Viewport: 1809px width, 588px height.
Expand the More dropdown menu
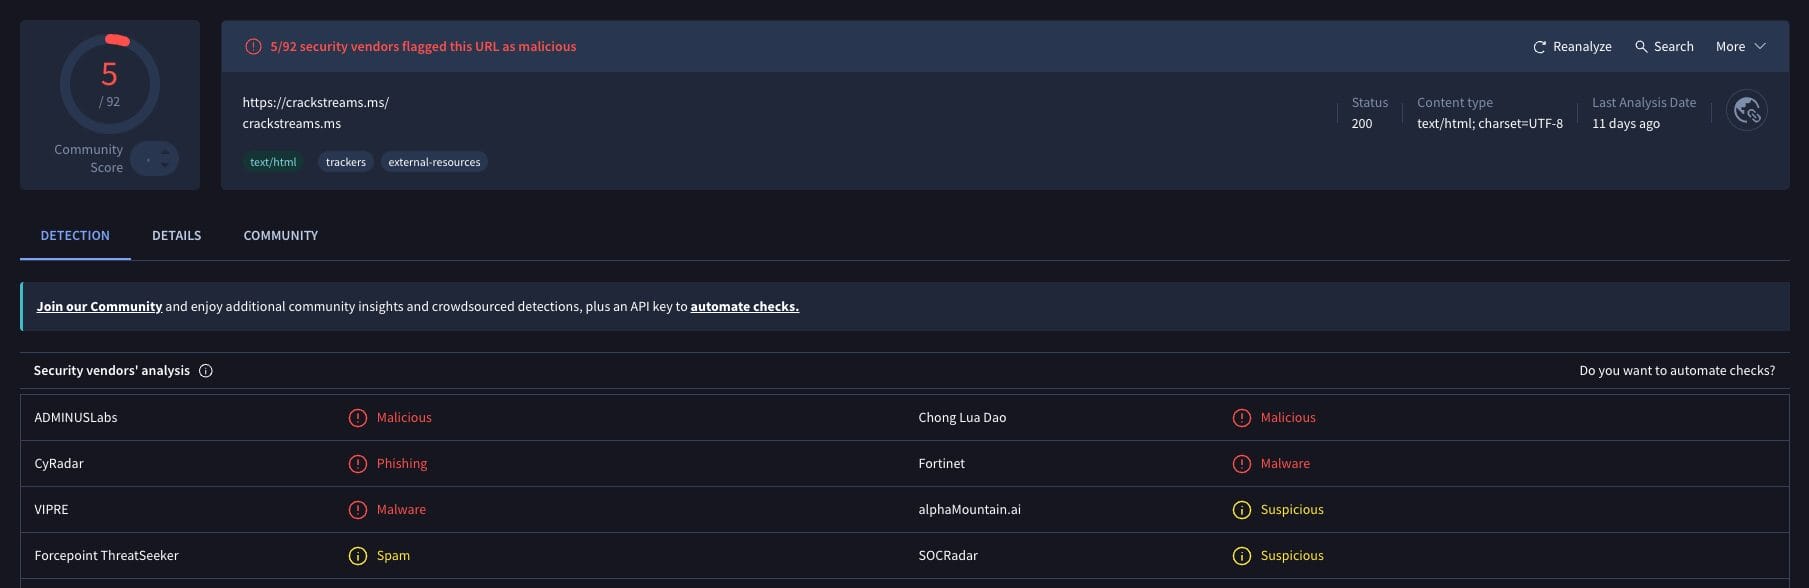coord(1741,47)
